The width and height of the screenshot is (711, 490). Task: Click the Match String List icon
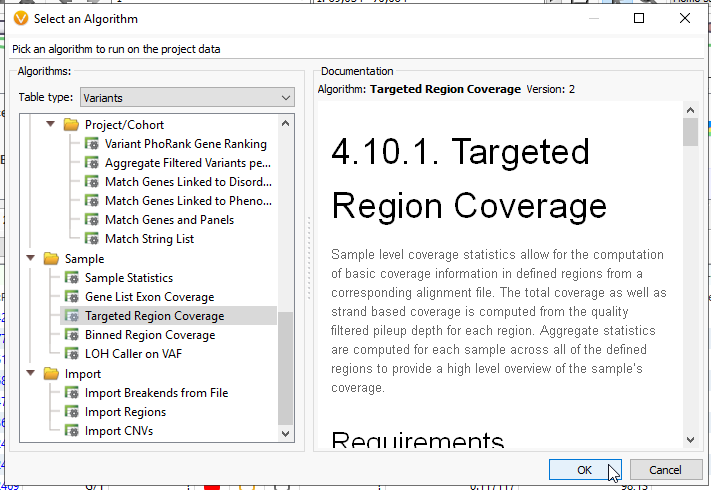tap(92, 239)
